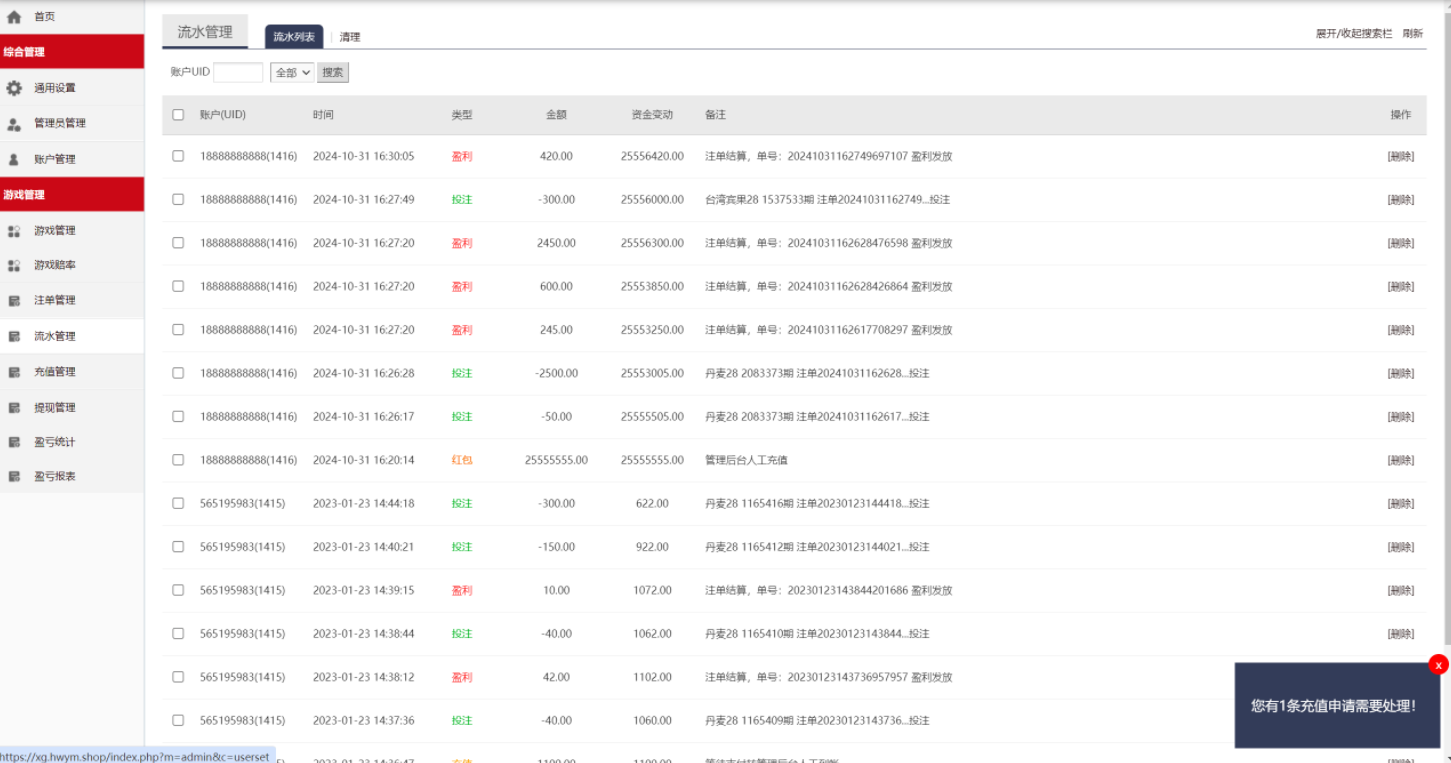
Task: Go to 充值管理 in sidebar
Action: tap(55, 372)
